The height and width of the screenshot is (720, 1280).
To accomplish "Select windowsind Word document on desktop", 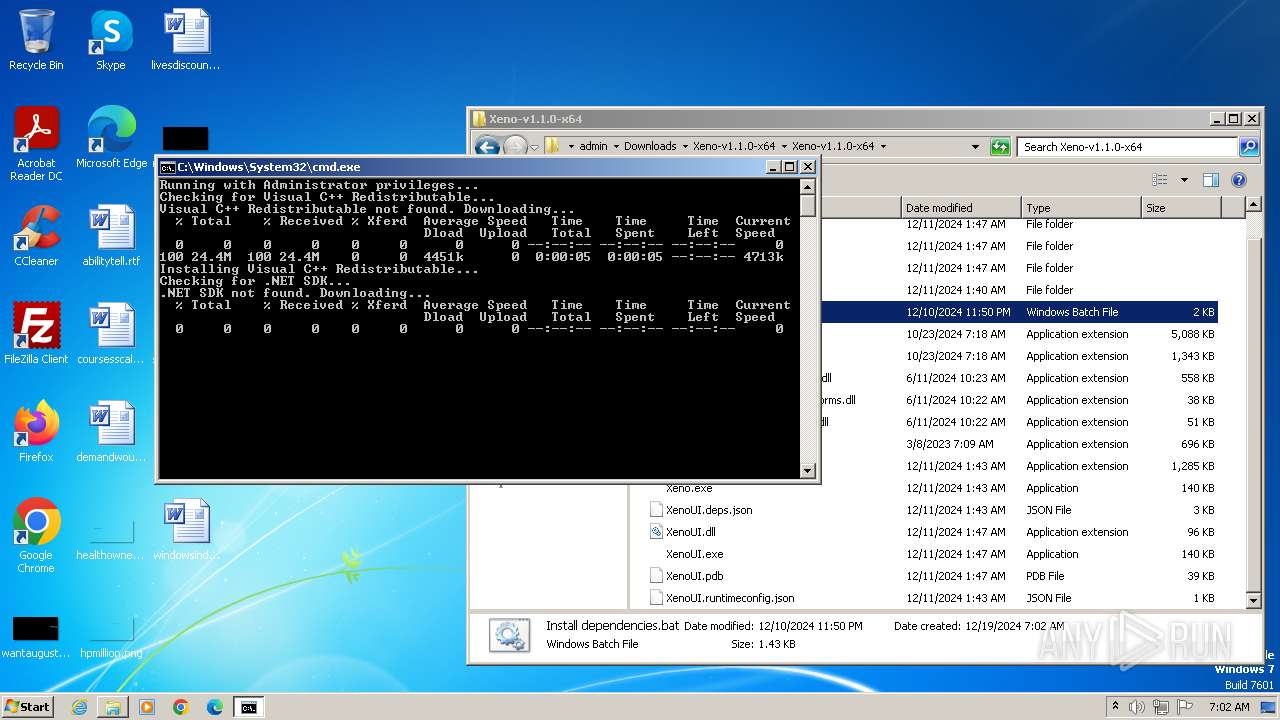I will coord(186,530).
